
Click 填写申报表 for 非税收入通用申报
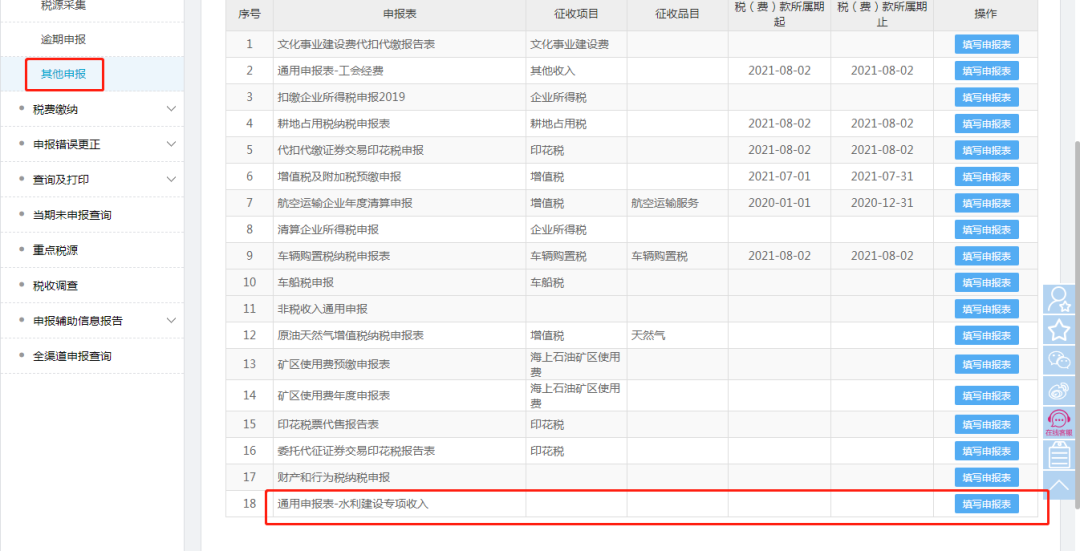click(x=986, y=309)
